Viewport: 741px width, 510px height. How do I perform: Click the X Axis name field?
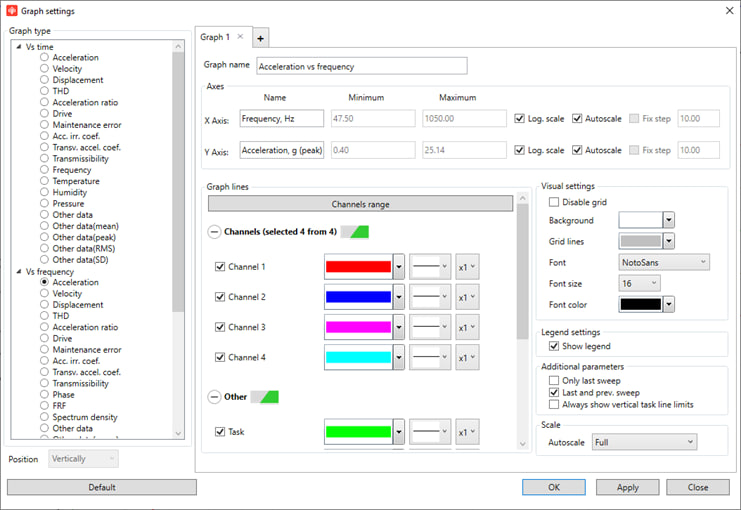pos(282,118)
